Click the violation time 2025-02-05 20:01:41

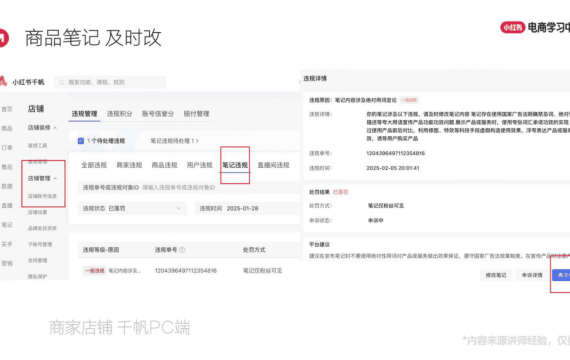393,168
